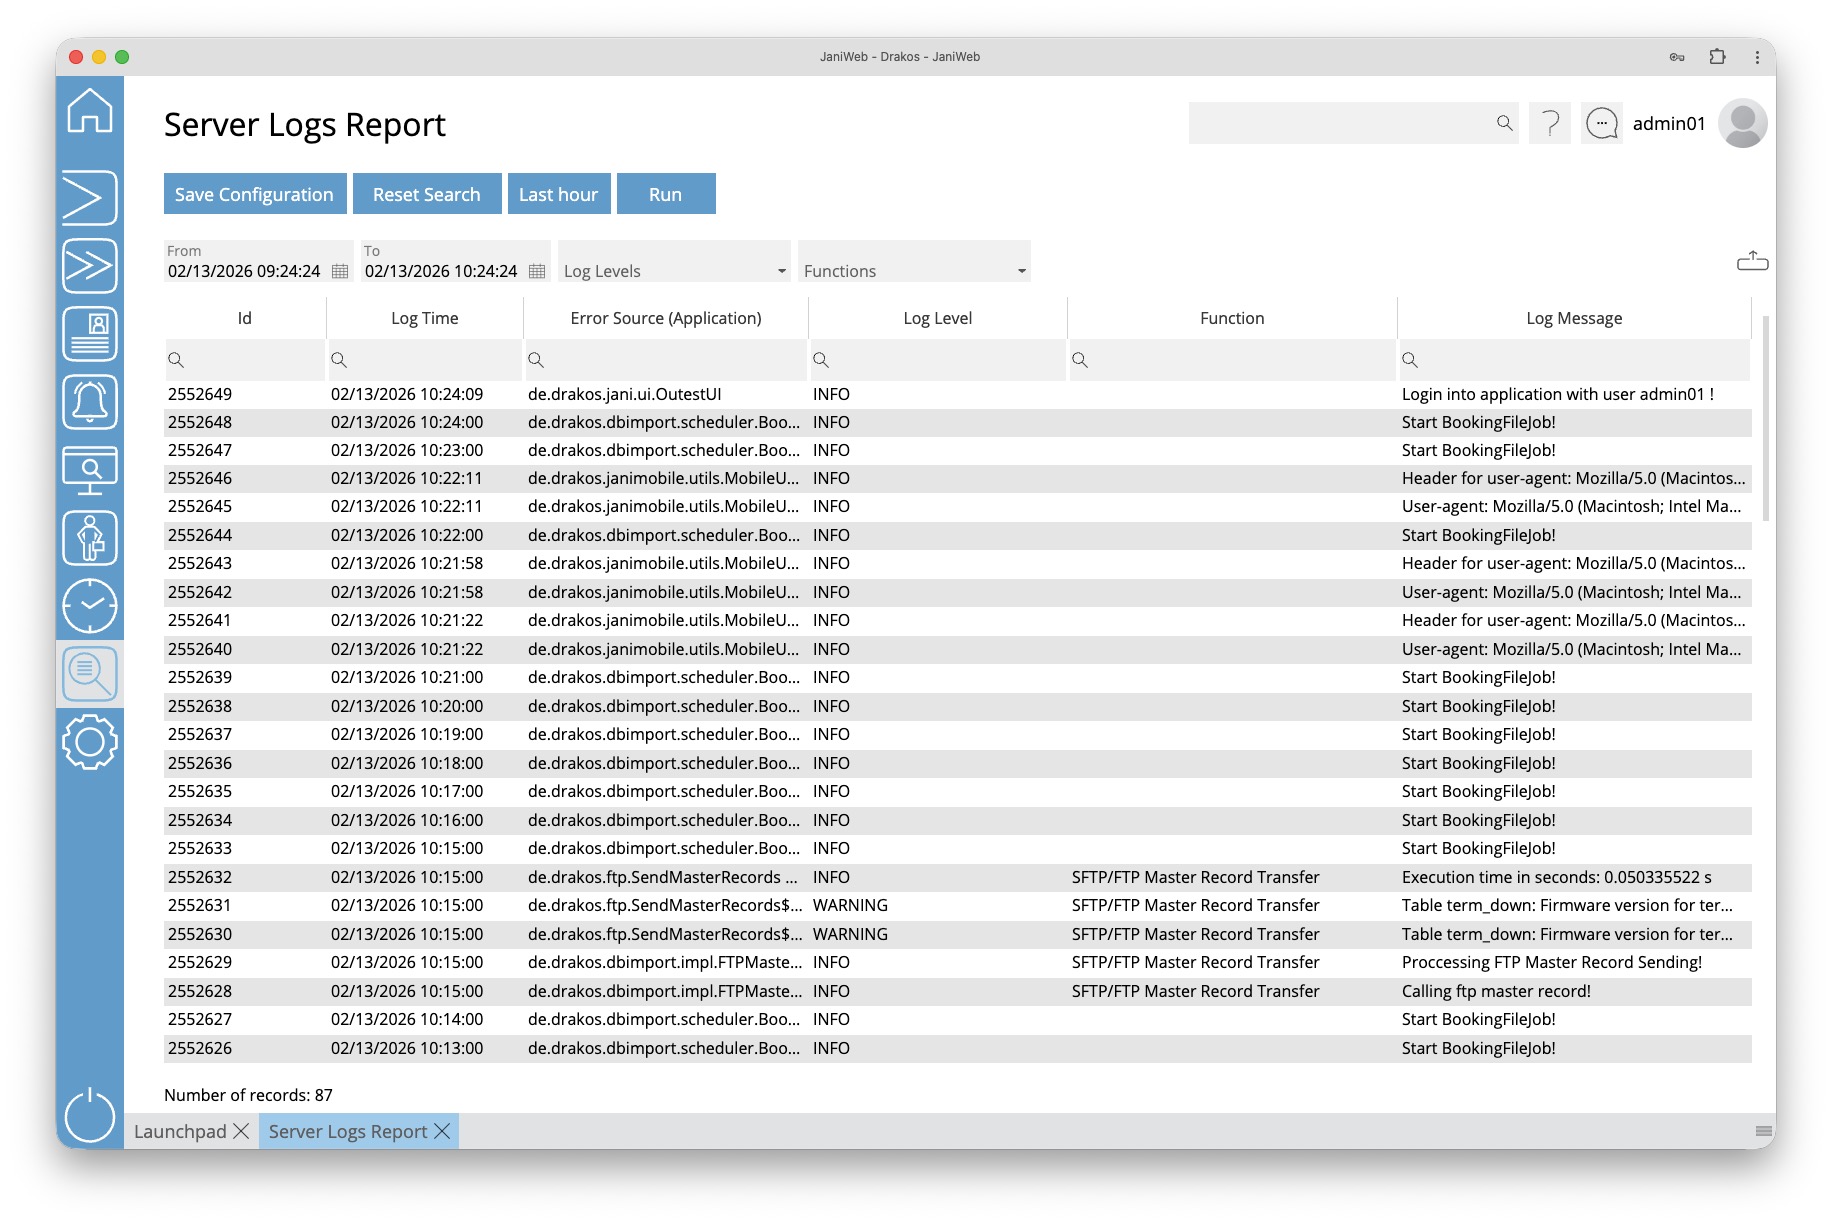
Task: Open the To date calendar picker
Action: (537, 272)
